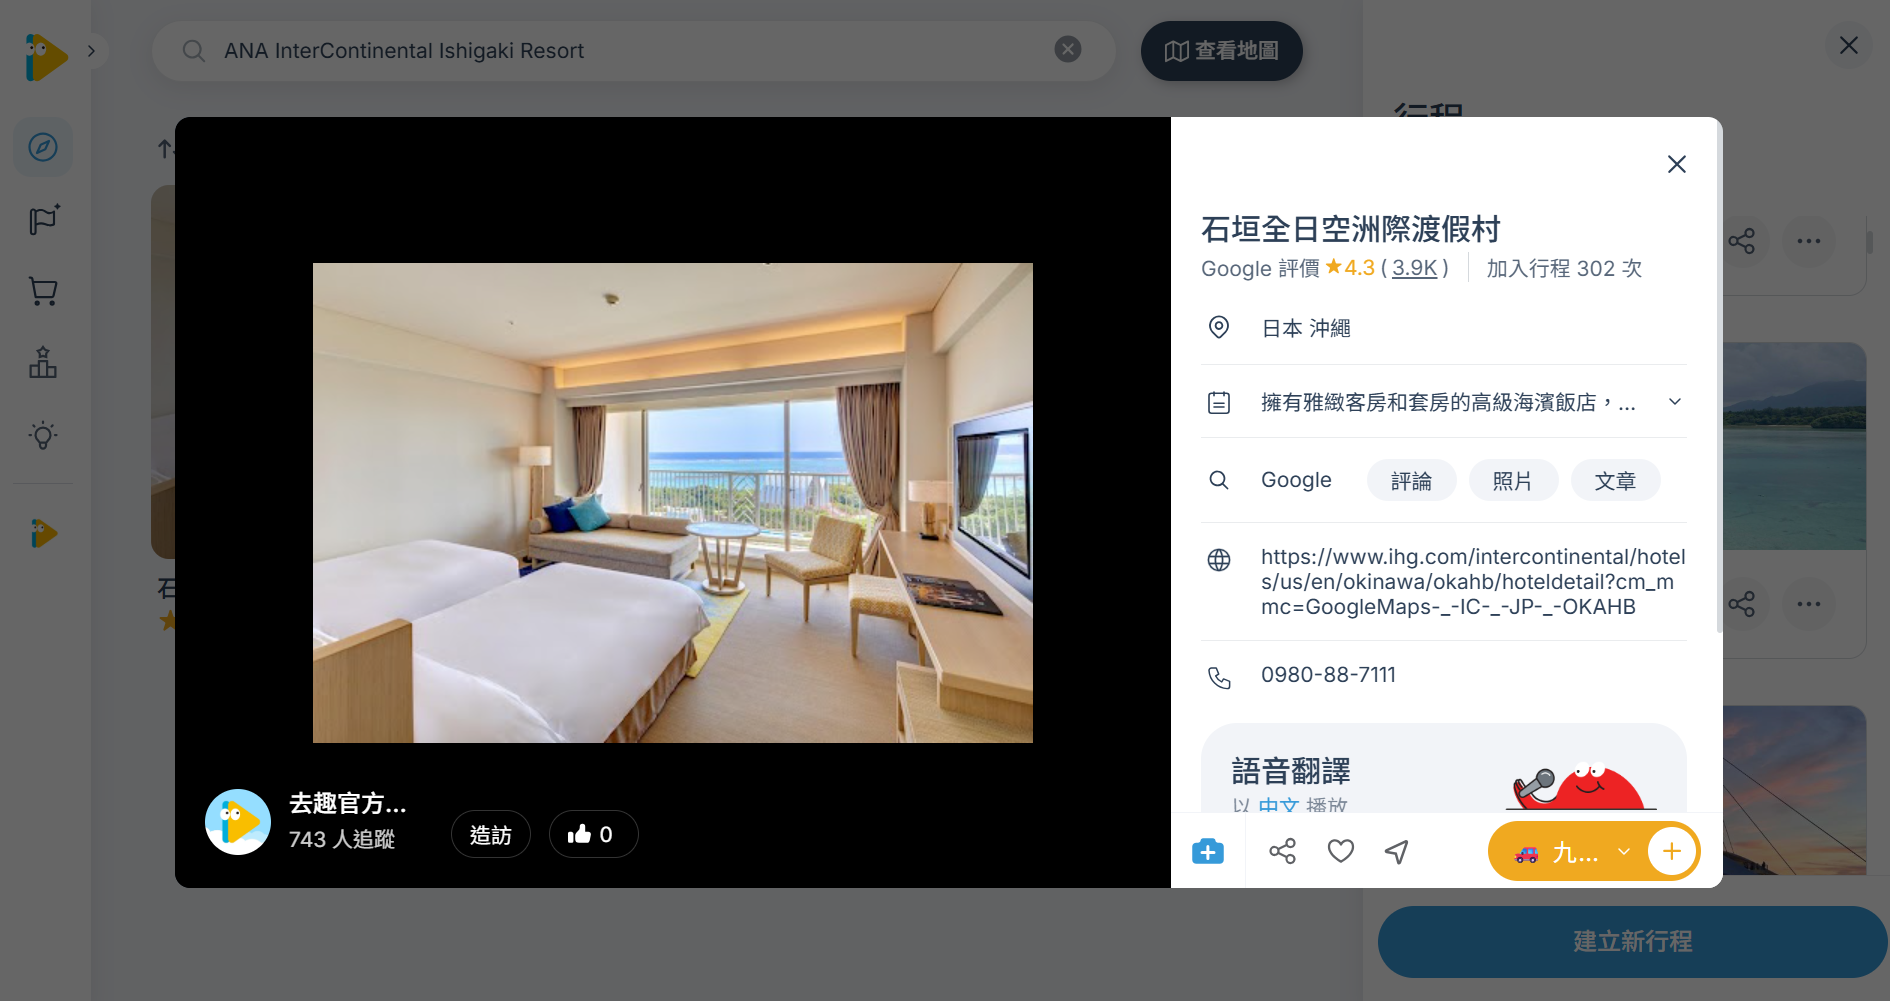Screen dimensions: 1890x1001
Task: Share the hotel from the dialog footer
Action: click(1282, 851)
